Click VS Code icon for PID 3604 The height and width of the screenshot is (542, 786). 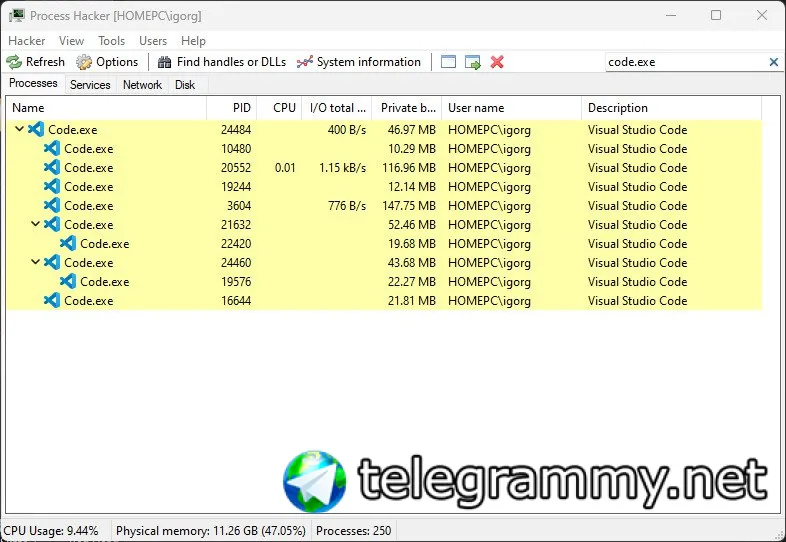click(x=52, y=206)
